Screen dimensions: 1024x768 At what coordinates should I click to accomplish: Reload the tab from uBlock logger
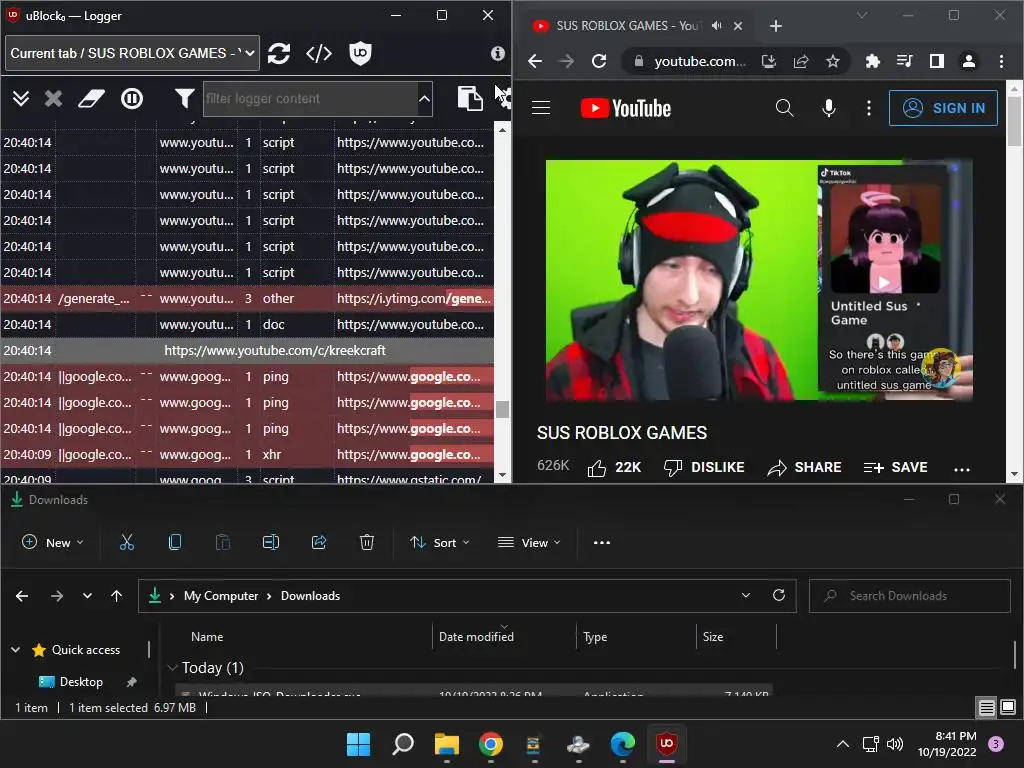click(279, 54)
